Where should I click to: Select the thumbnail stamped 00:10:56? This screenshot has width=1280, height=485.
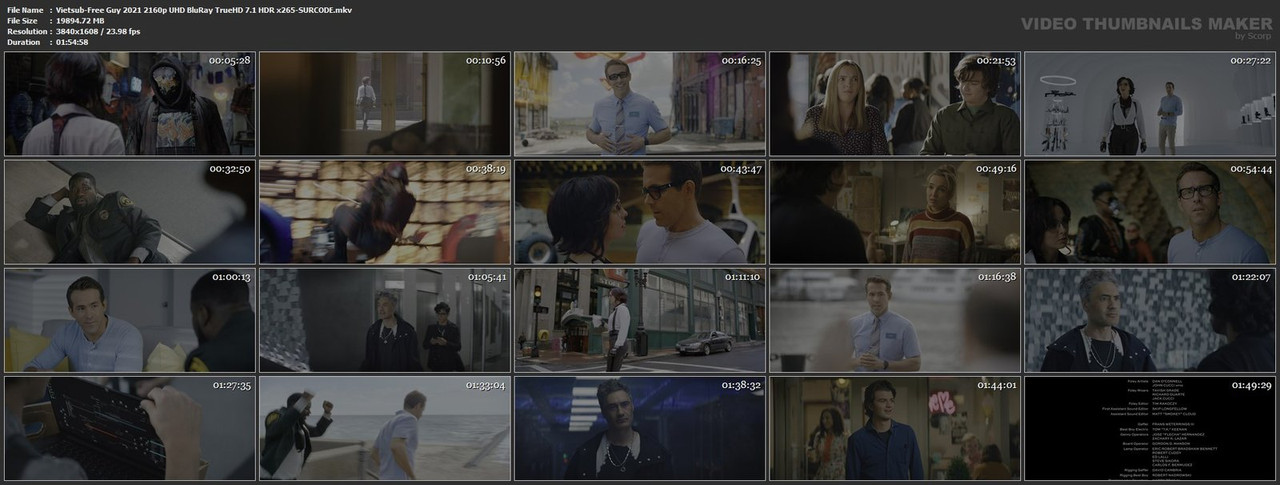pyautogui.click(x=385, y=104)
